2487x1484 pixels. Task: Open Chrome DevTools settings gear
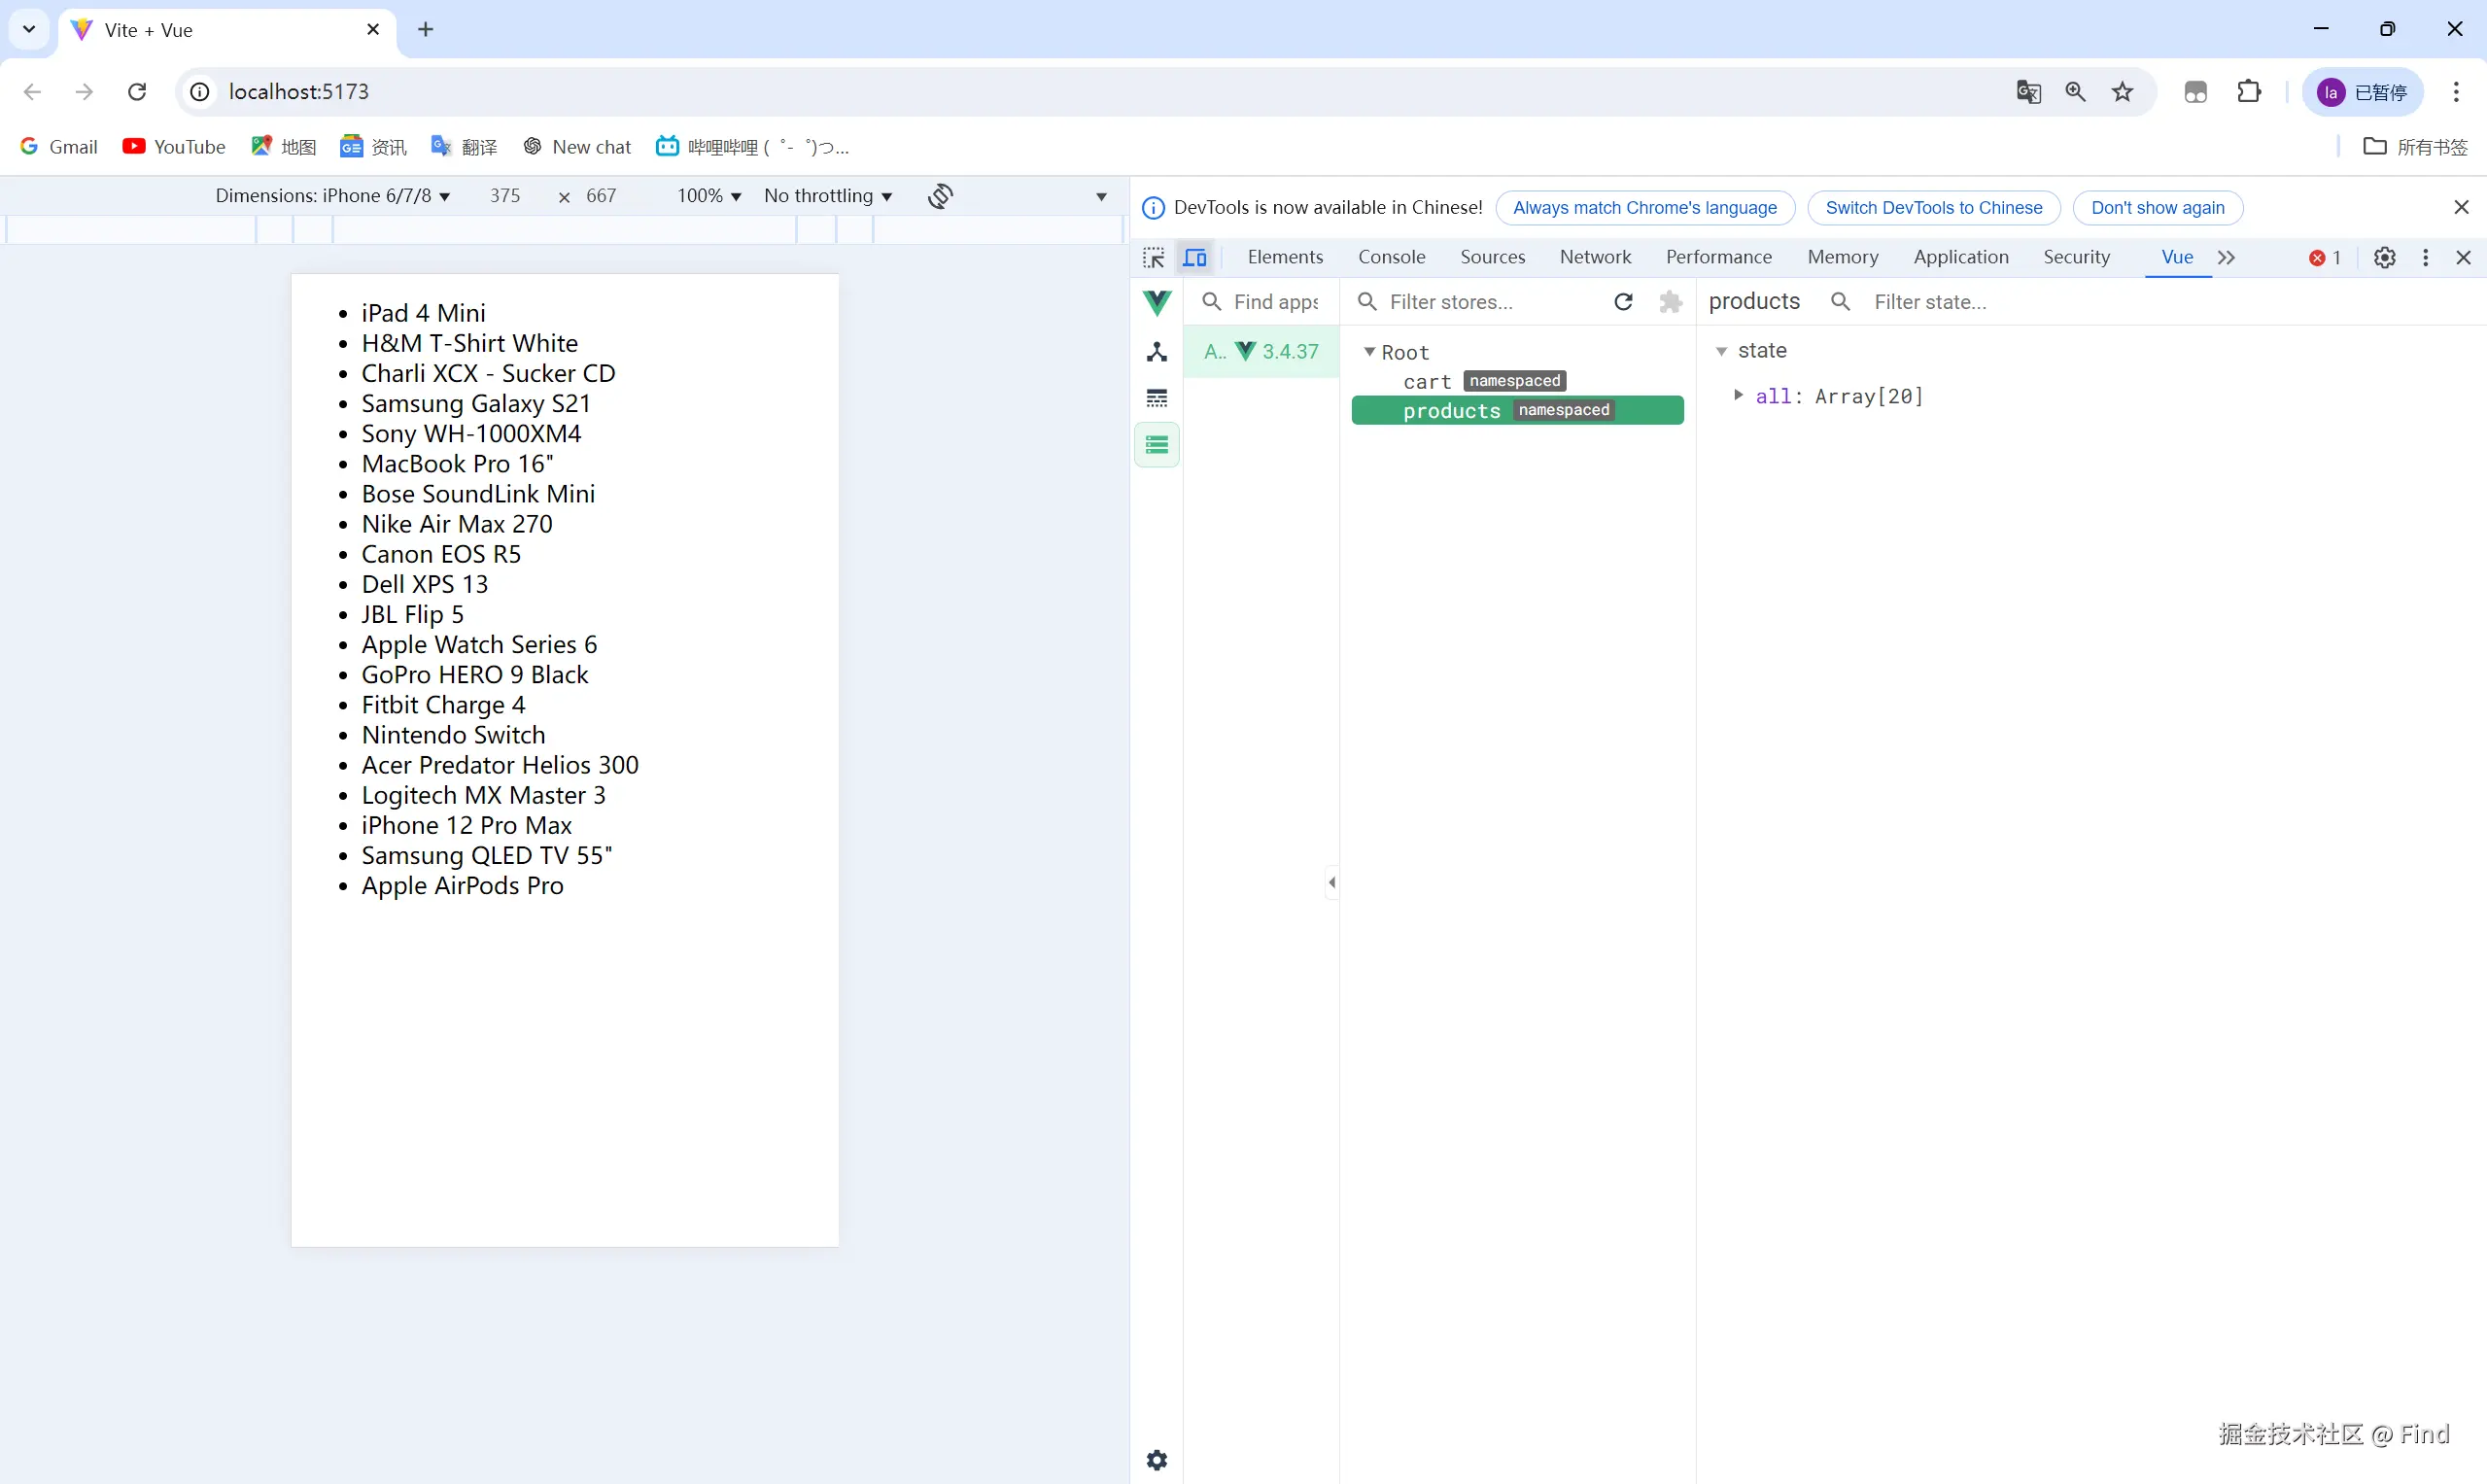point(2384,258)
